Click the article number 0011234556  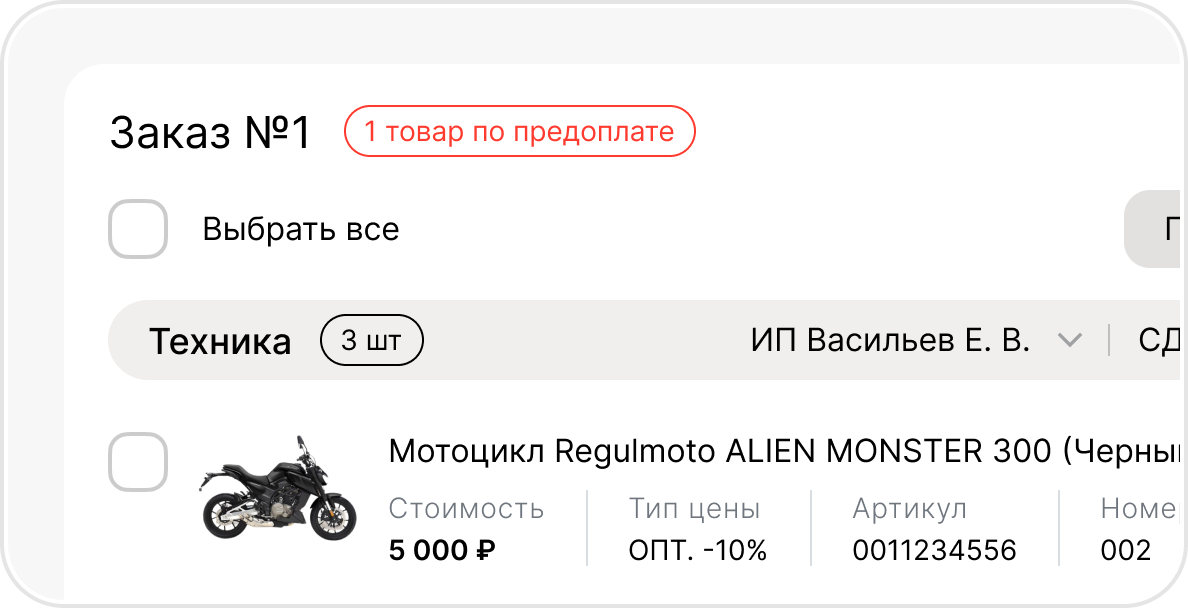tap(934, 549)
